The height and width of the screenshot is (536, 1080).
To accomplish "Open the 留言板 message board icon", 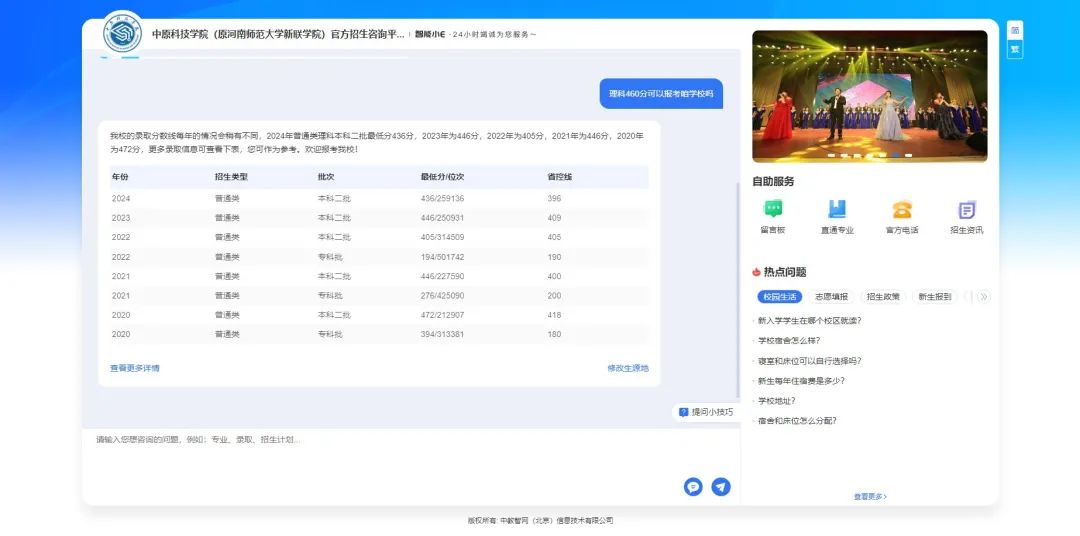I will click(773, 209).
